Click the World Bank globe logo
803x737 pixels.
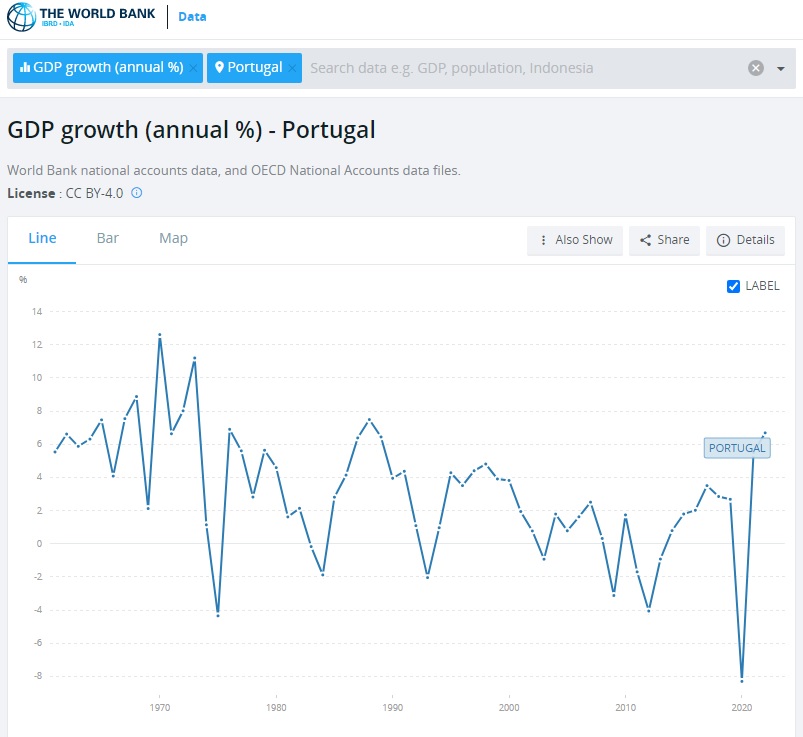tap(20, 17)
